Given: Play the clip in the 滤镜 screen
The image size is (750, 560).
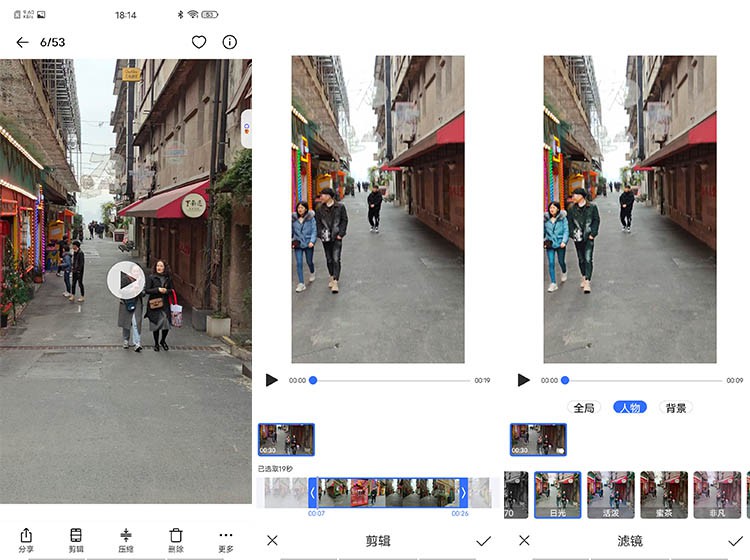Looking at the screenshot, I should (x=524, y=380).
